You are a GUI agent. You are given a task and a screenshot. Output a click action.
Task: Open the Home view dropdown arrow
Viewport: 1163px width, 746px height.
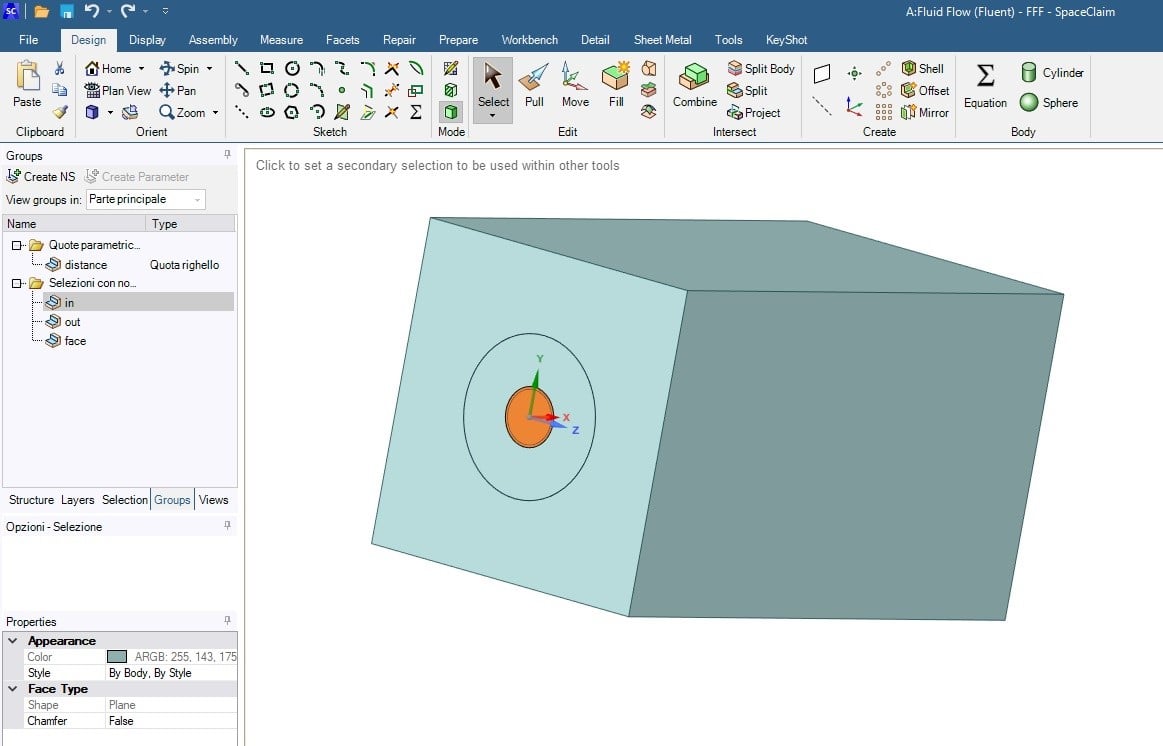[x=141, y=68]
